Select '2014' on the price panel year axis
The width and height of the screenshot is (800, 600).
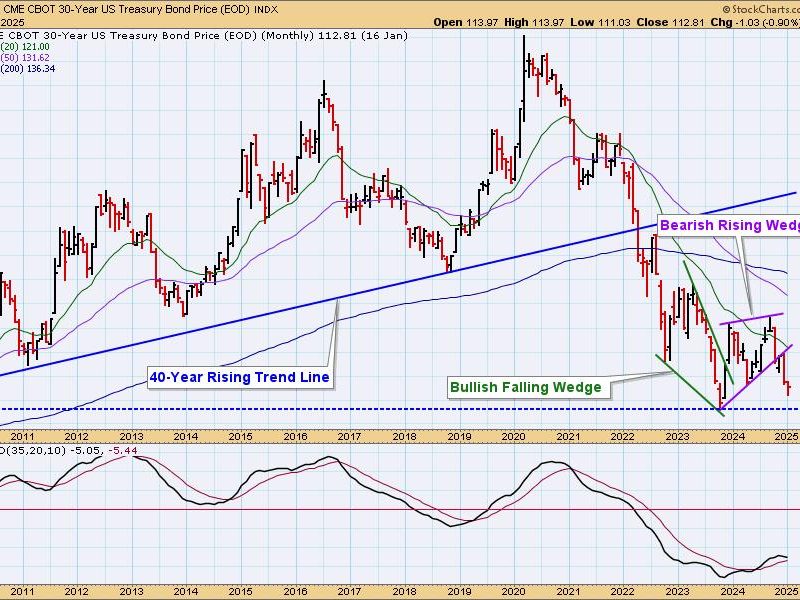(186, 437)
